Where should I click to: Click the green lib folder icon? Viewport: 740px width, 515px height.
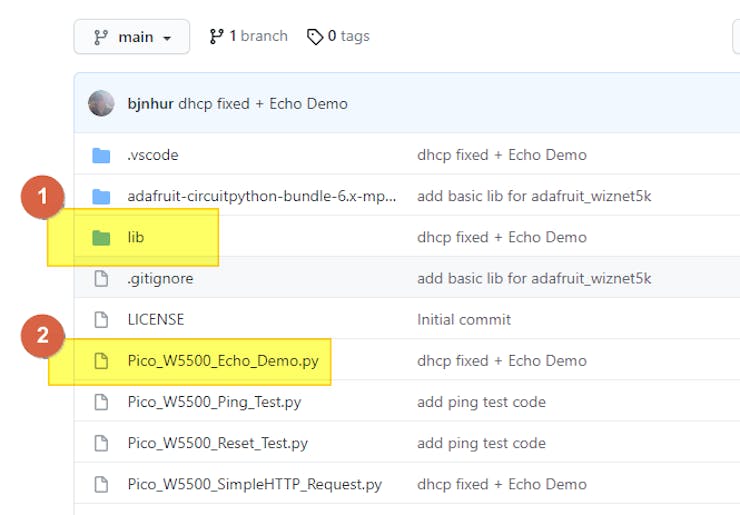pyautogui.click(x=101, y=237)
